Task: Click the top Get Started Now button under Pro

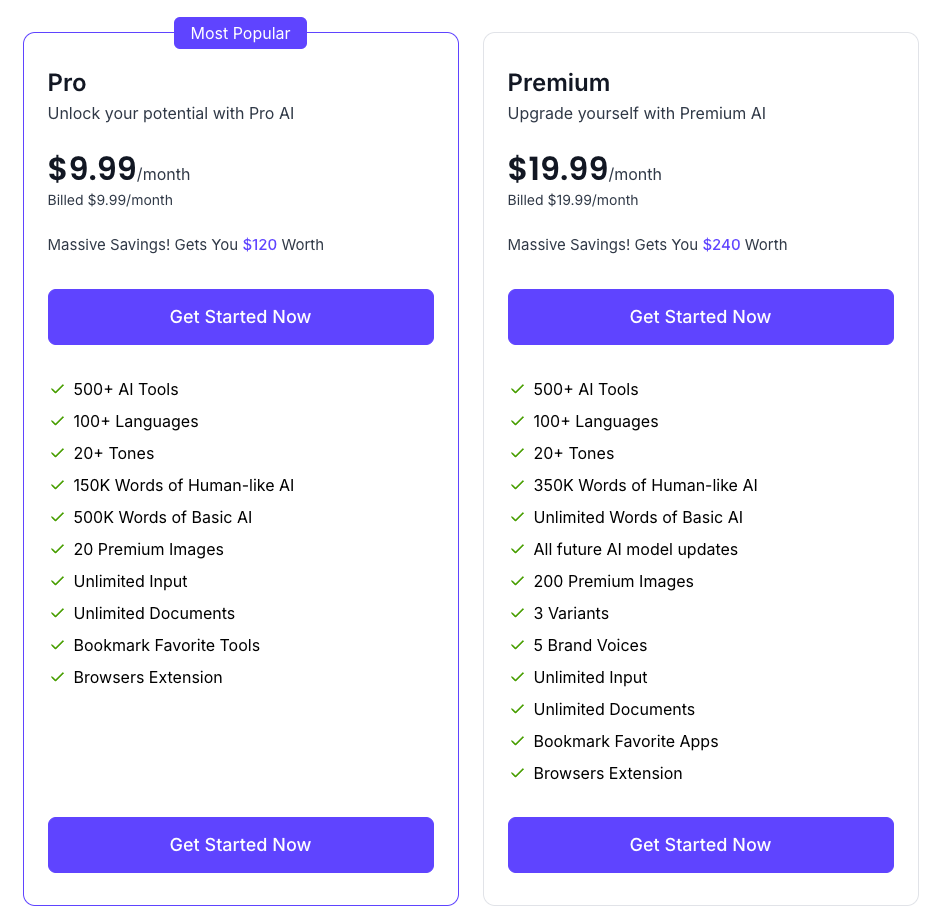Action: click(x=240, y=317)
